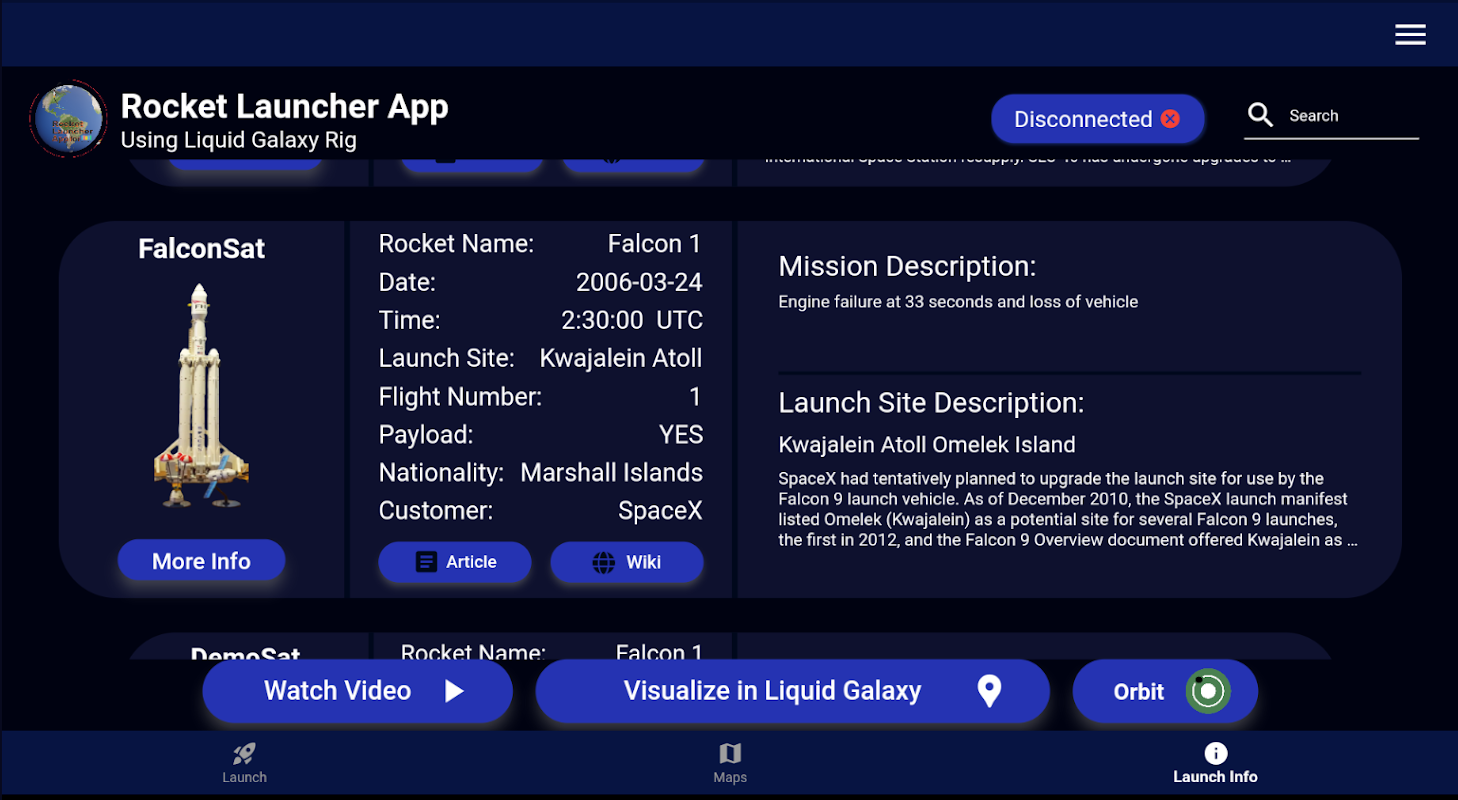1458x800 pixels.
Task: Open the hamburger menu
Action: (1410, 35)
